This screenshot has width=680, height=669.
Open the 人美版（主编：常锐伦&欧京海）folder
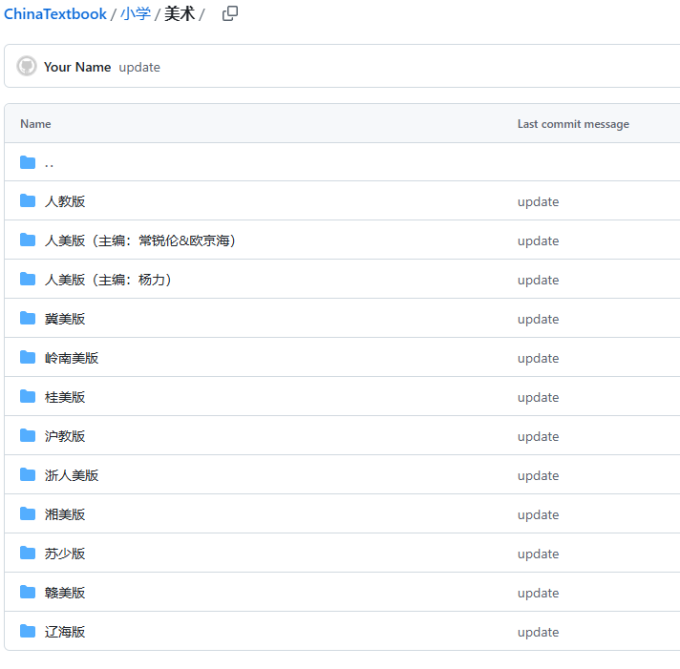(140, 240)
